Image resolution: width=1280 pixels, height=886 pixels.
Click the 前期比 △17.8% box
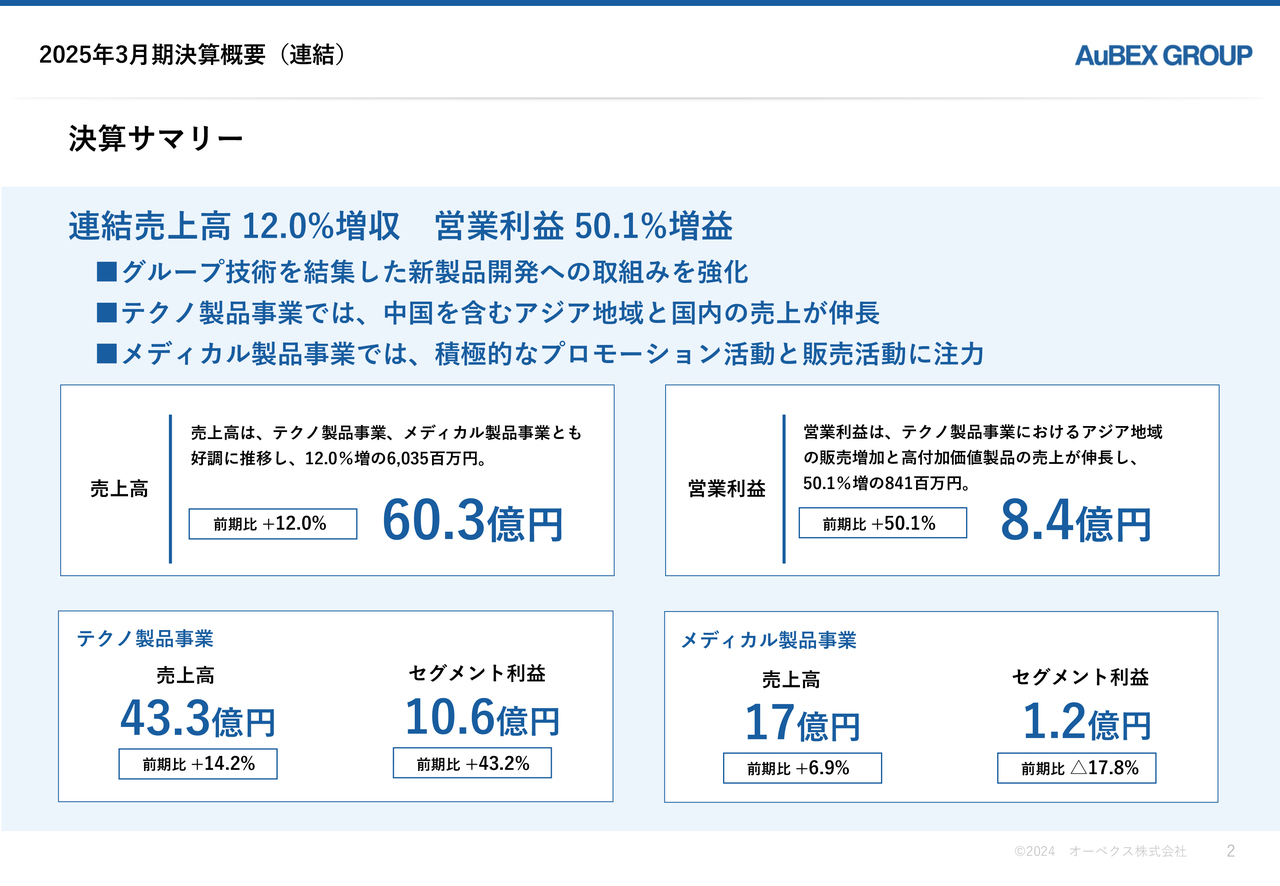tap(1077, 768)
